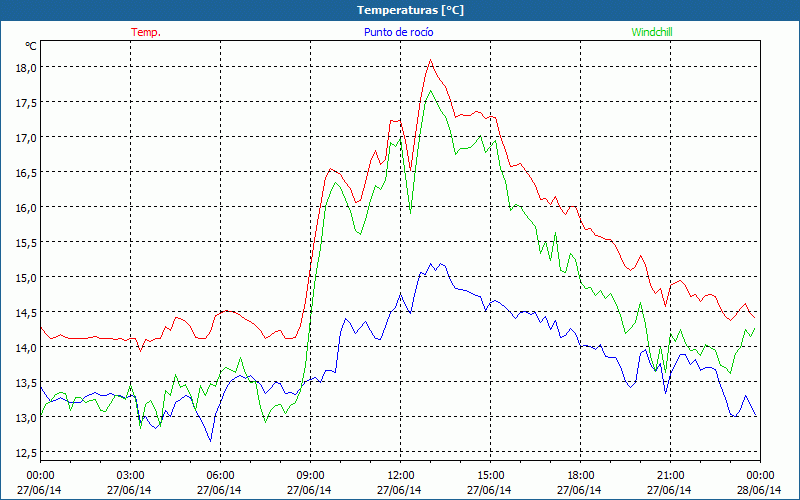
Task: Click the 28/06/14 date label
Action: point(759,490)
